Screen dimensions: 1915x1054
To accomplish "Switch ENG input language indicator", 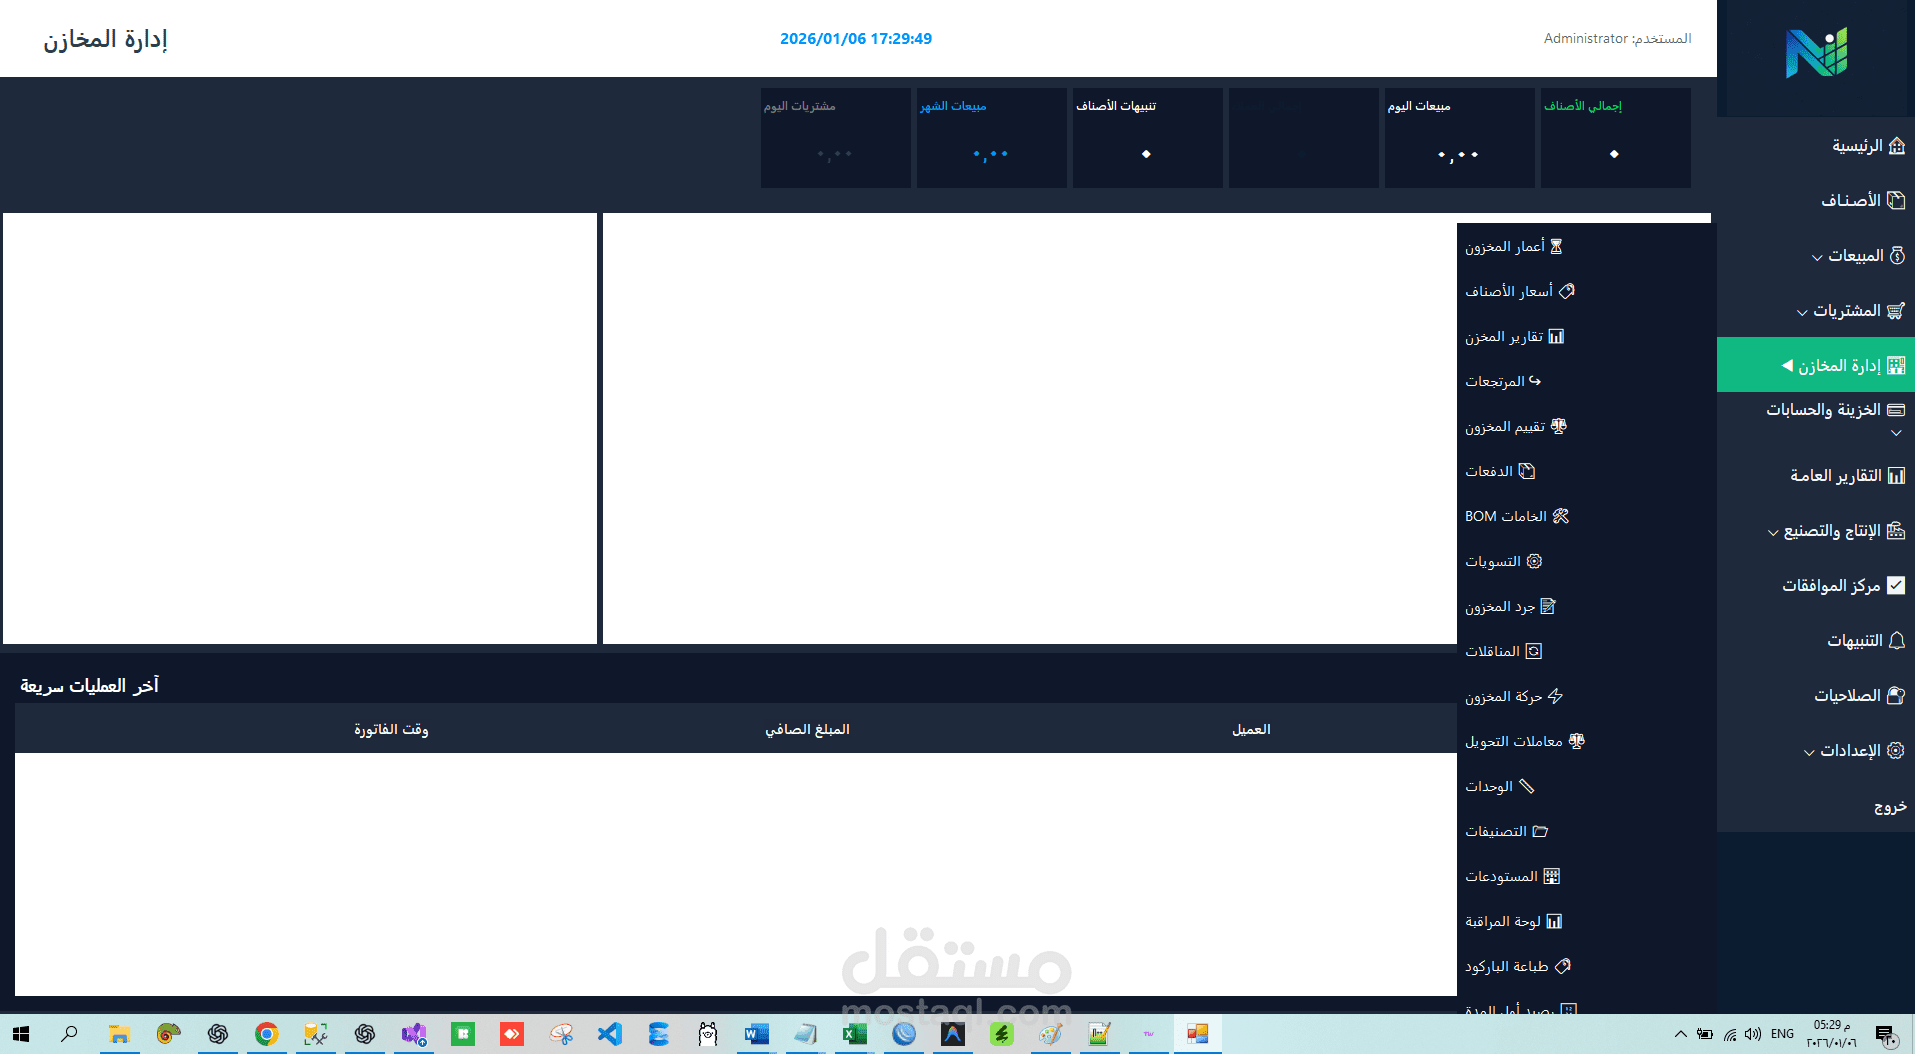I will (1782, 1034).
